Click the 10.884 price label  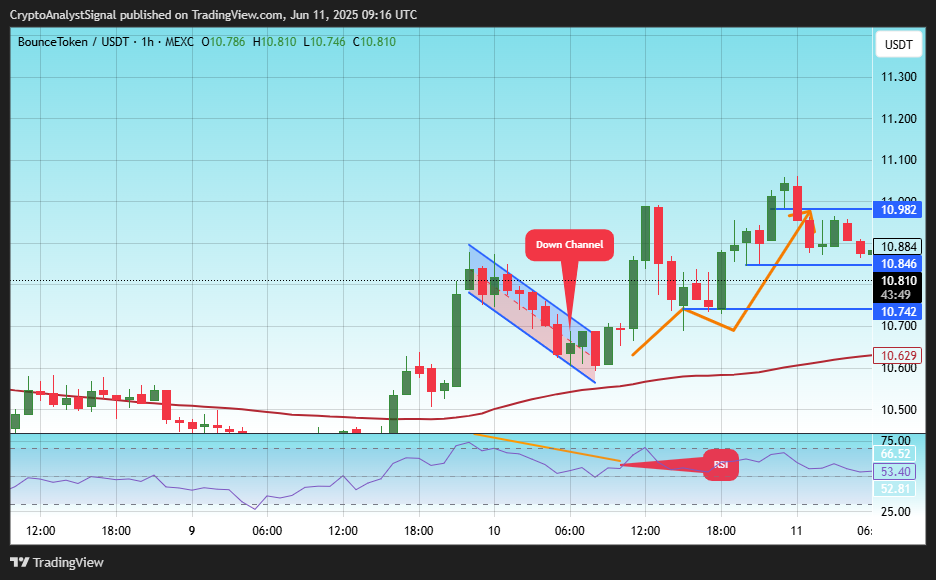[898, 246]
